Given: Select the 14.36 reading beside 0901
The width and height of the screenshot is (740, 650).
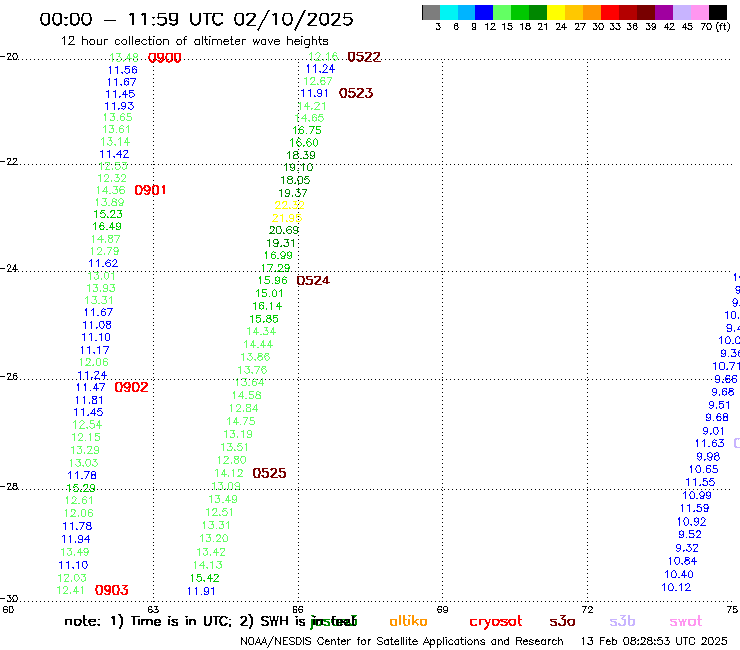Looking at the screenshot, I should (x=110, y=190).
